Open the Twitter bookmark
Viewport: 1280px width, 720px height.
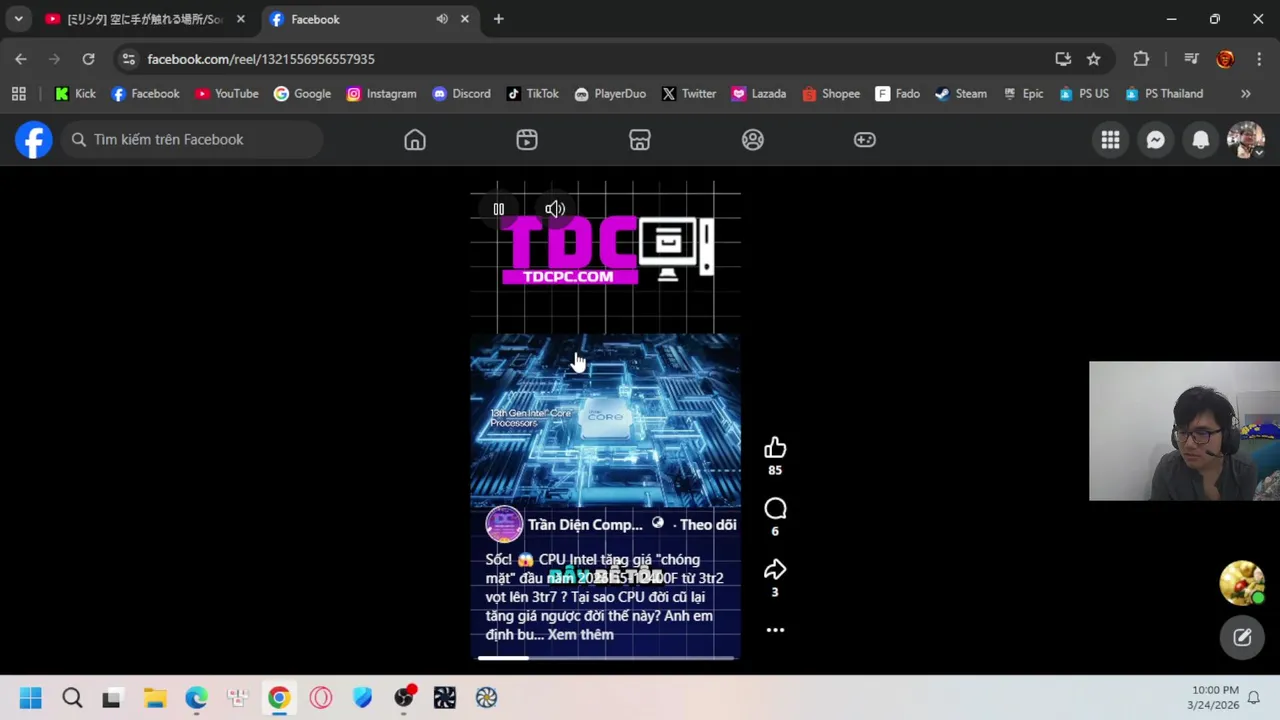689,94
